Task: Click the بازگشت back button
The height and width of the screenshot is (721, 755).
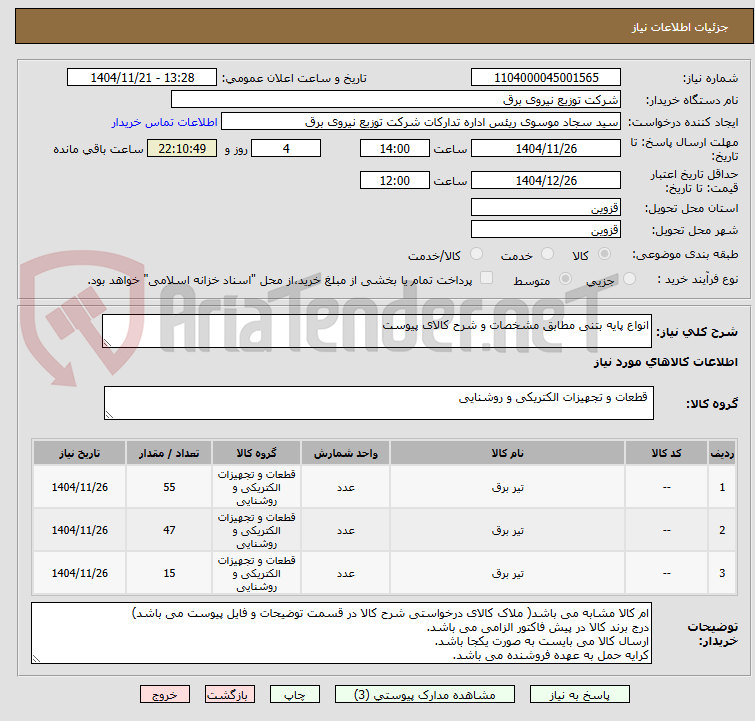Action: tap(230, 695)
